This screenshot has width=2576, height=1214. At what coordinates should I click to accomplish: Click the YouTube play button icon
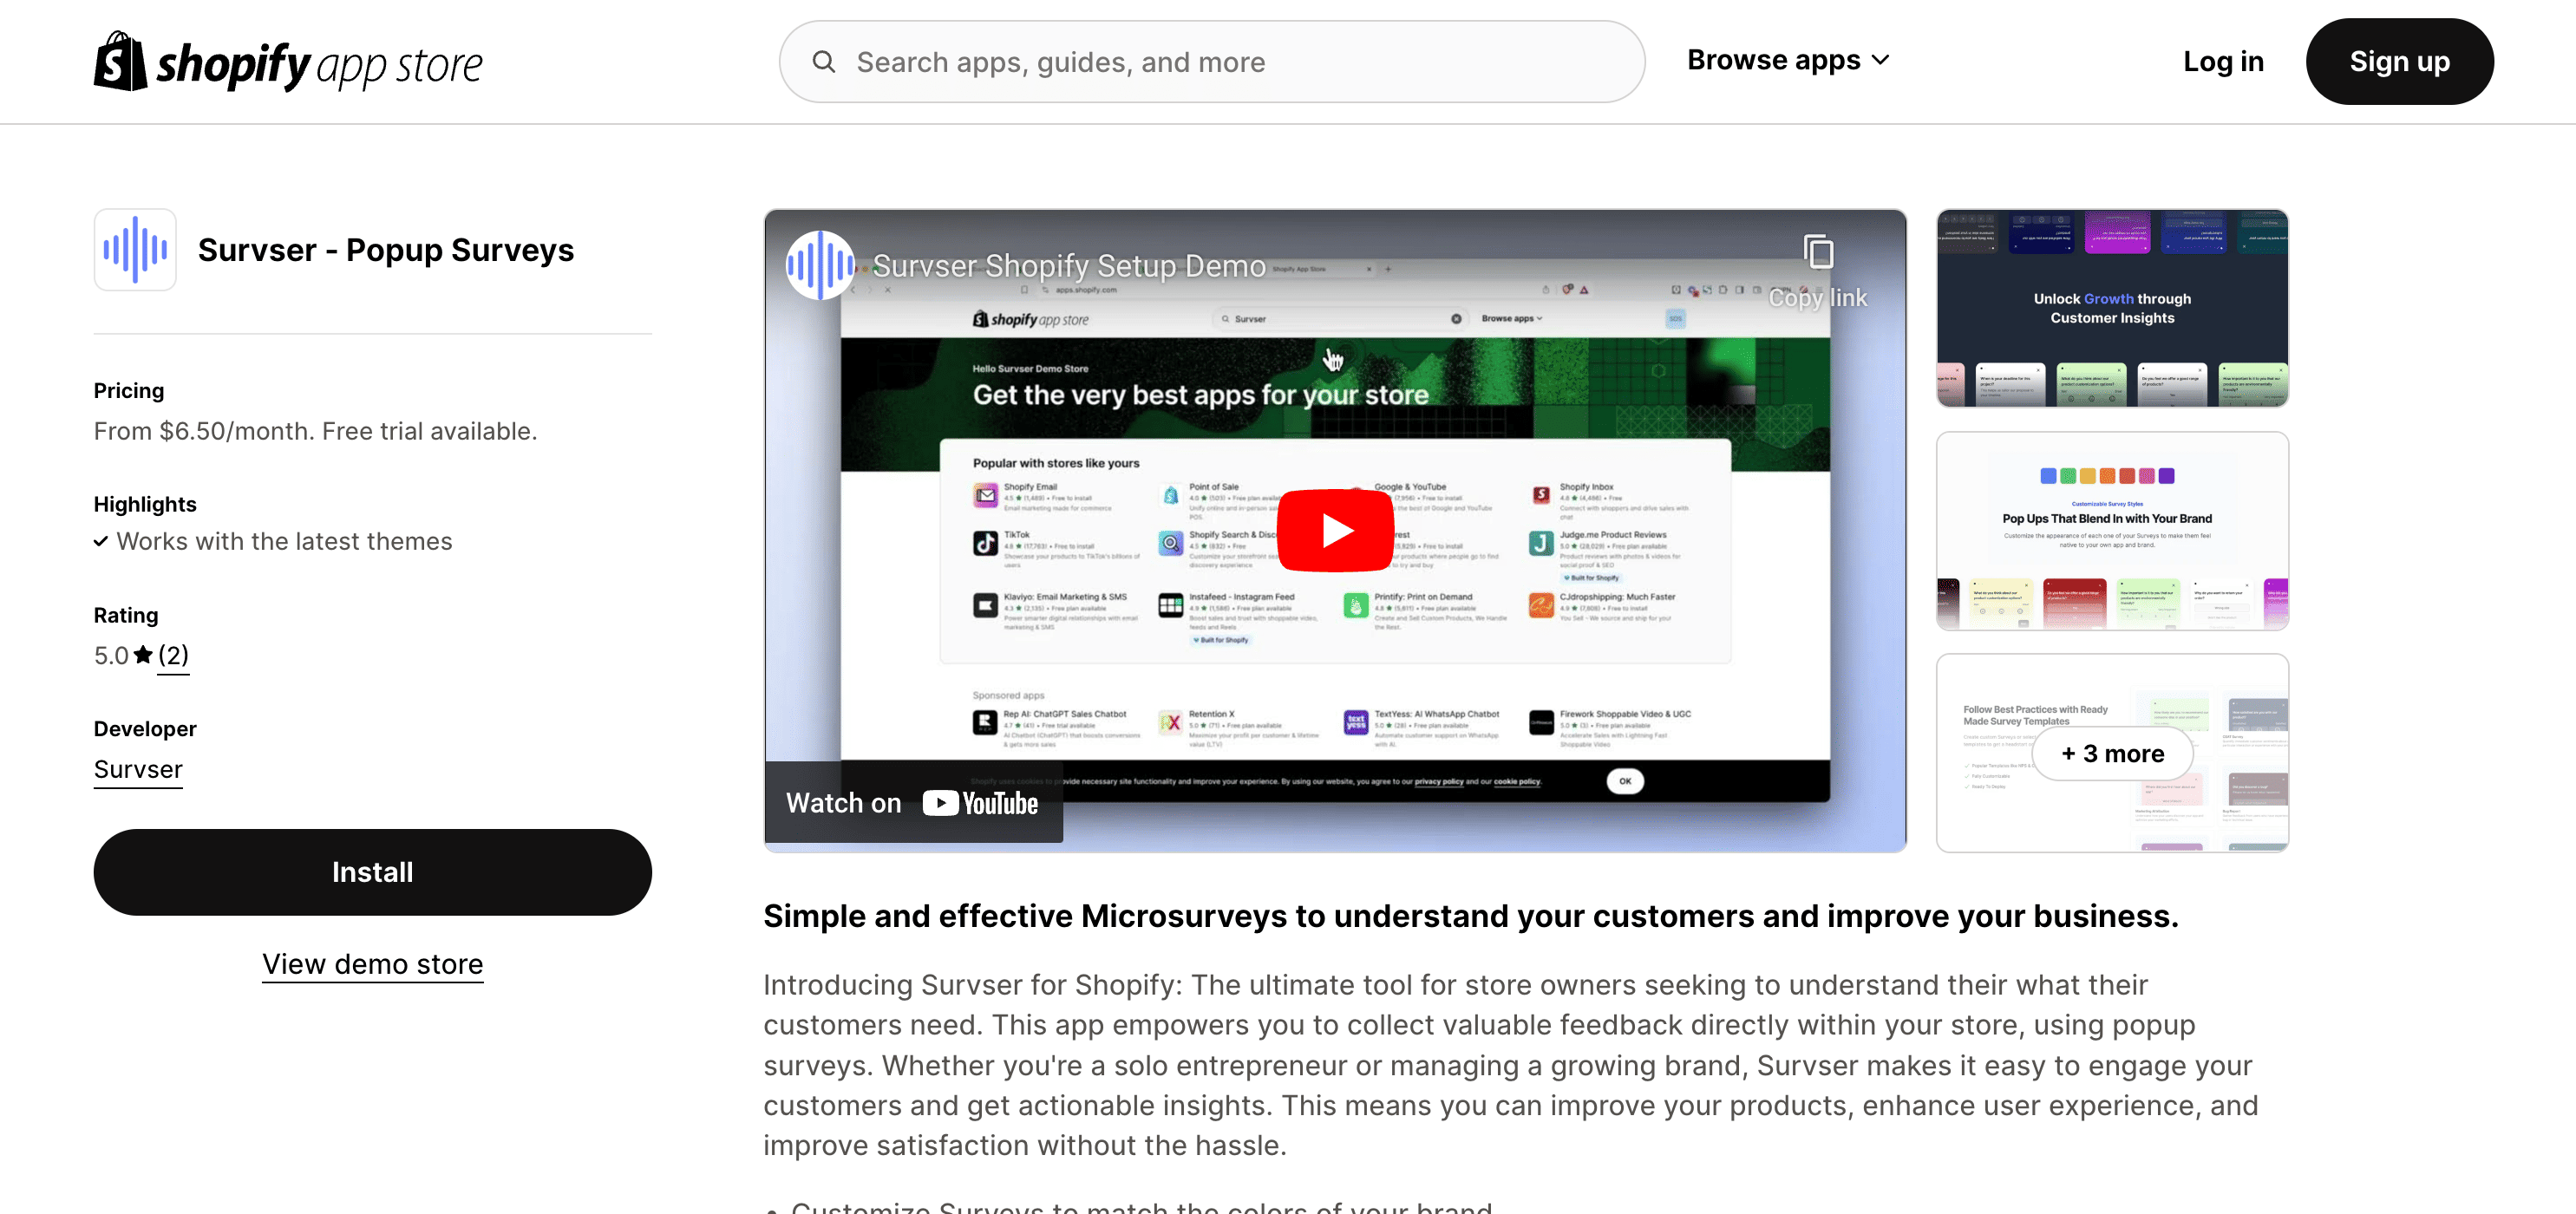(x=1336, y=531)
